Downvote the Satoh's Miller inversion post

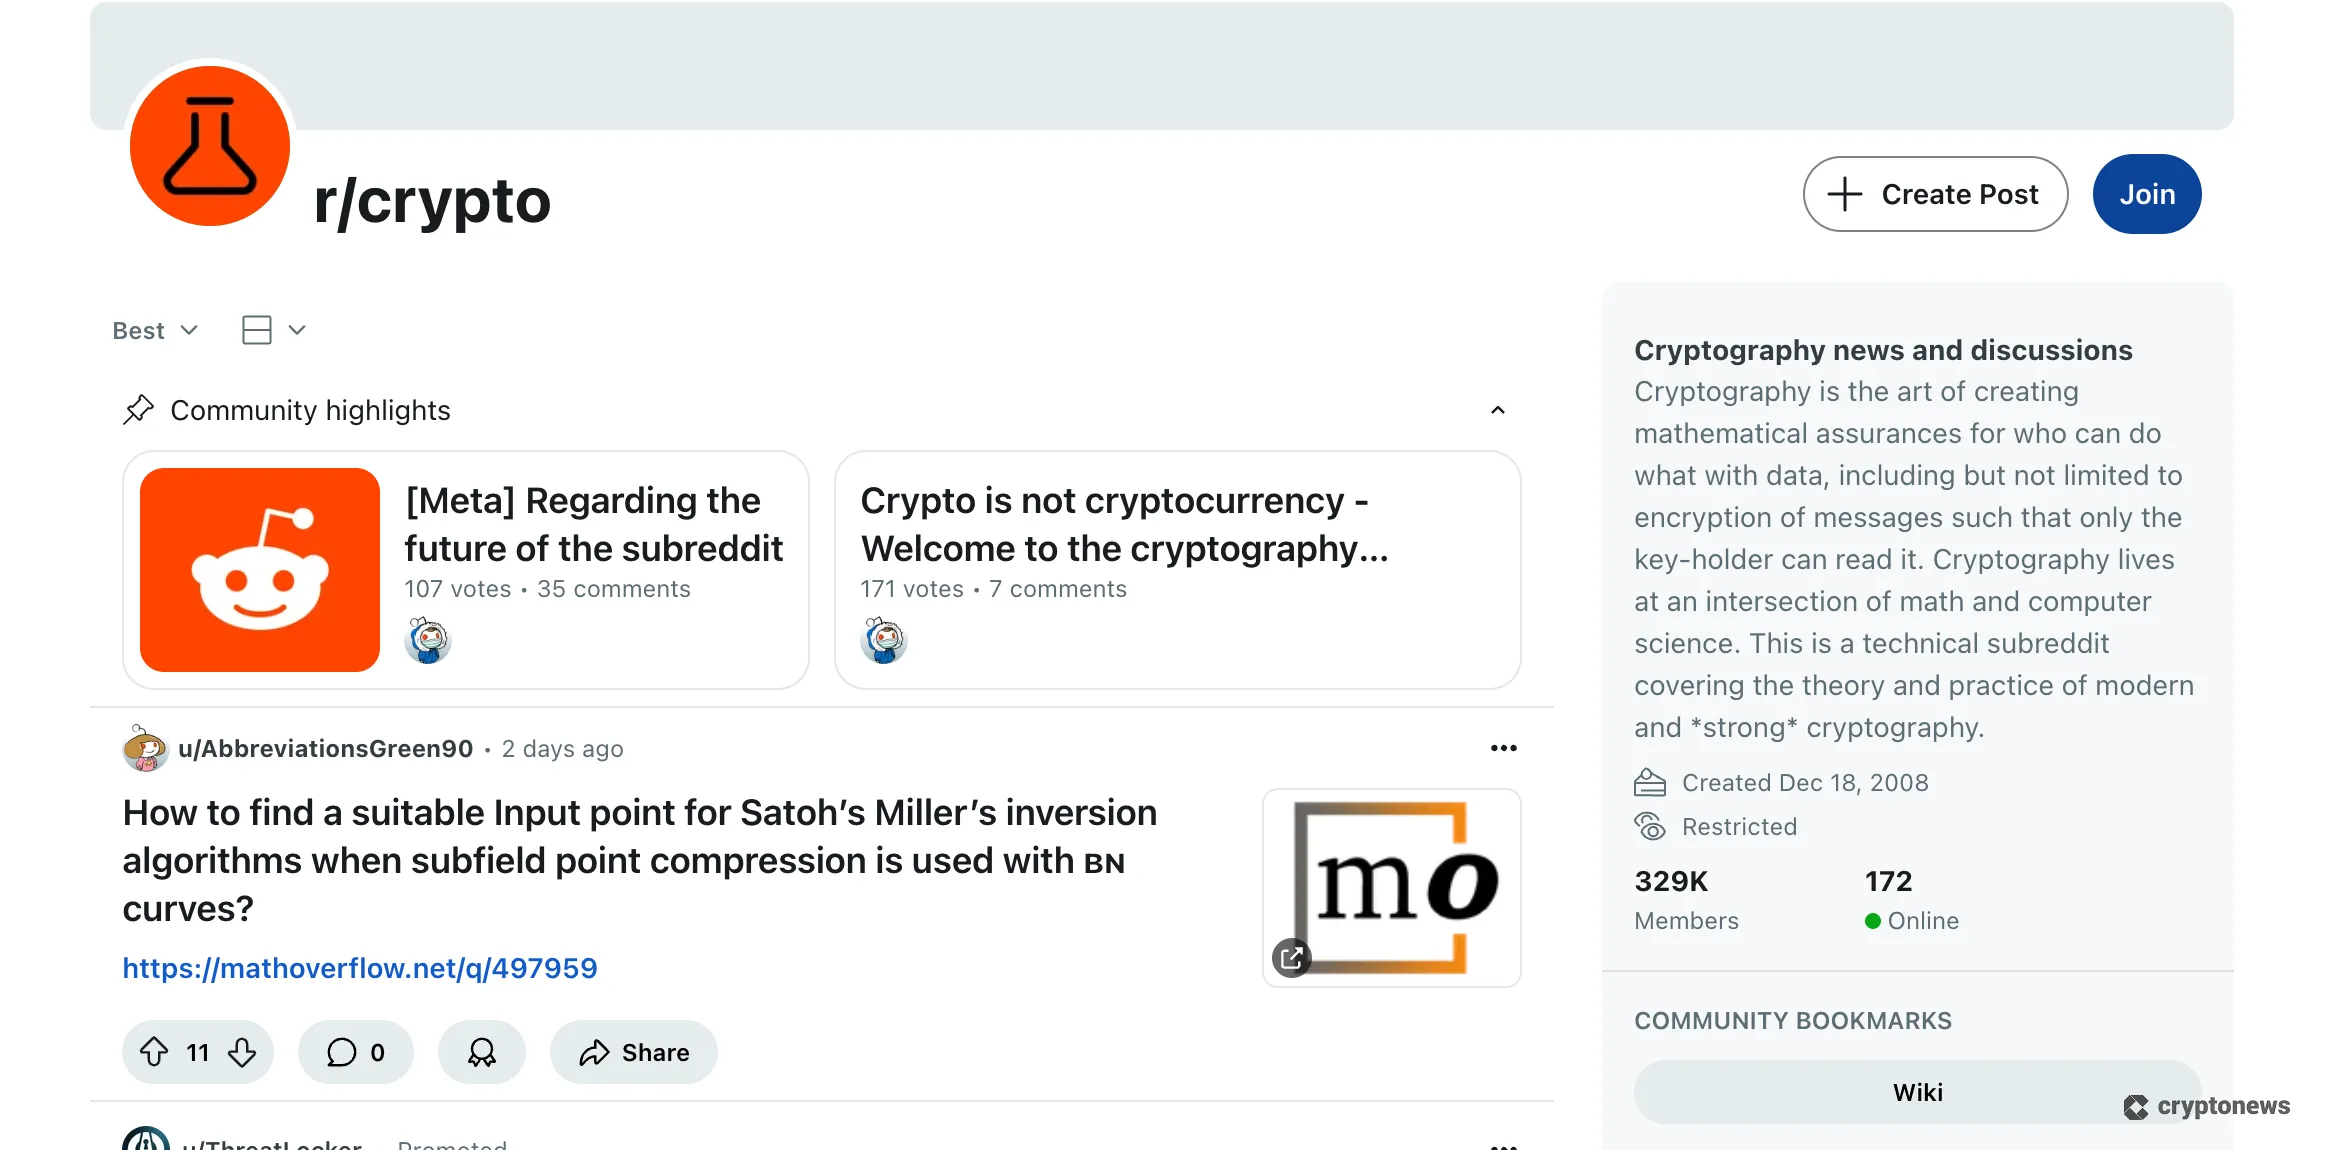coord(241,1052)
